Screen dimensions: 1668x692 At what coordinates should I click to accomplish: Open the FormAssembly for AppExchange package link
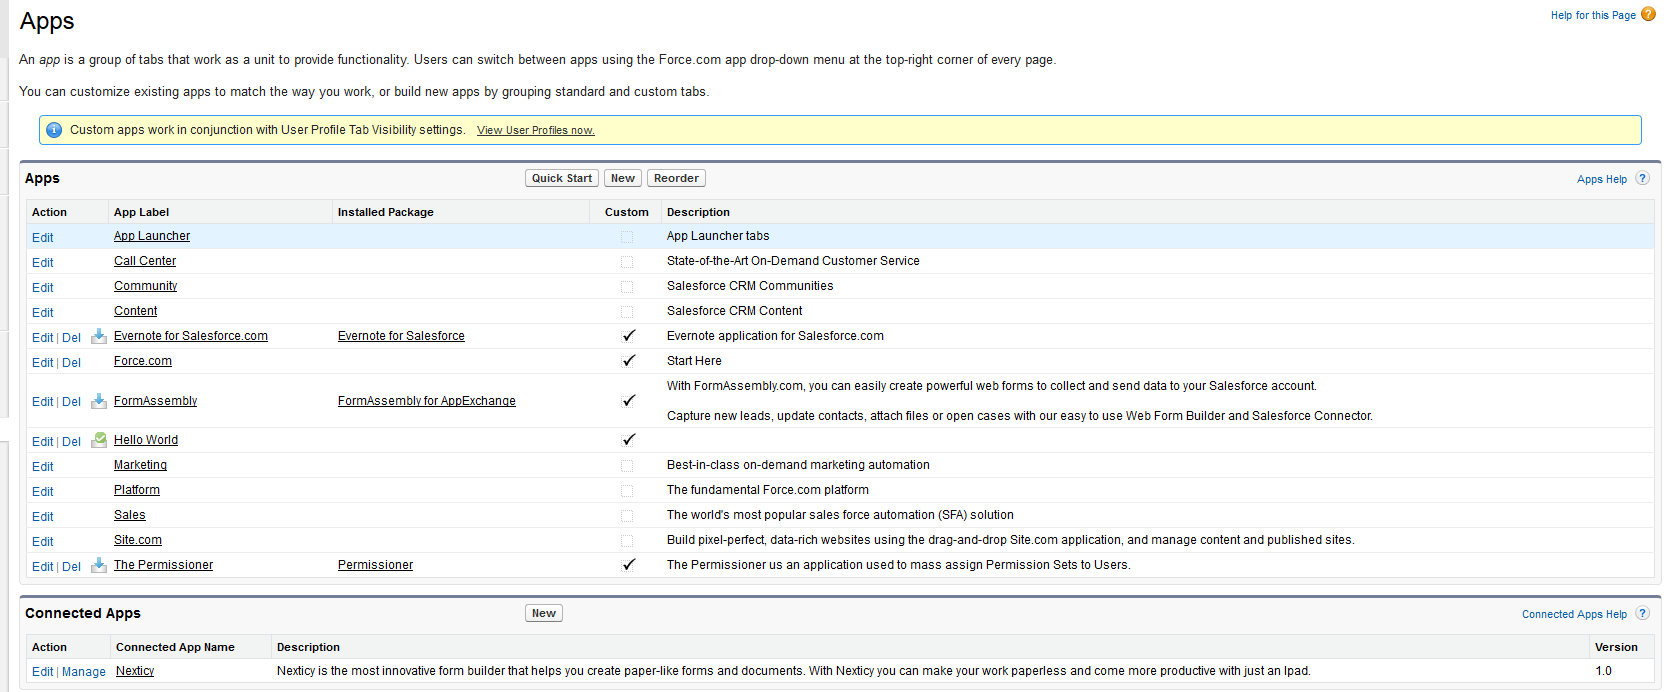coord(426,401)
